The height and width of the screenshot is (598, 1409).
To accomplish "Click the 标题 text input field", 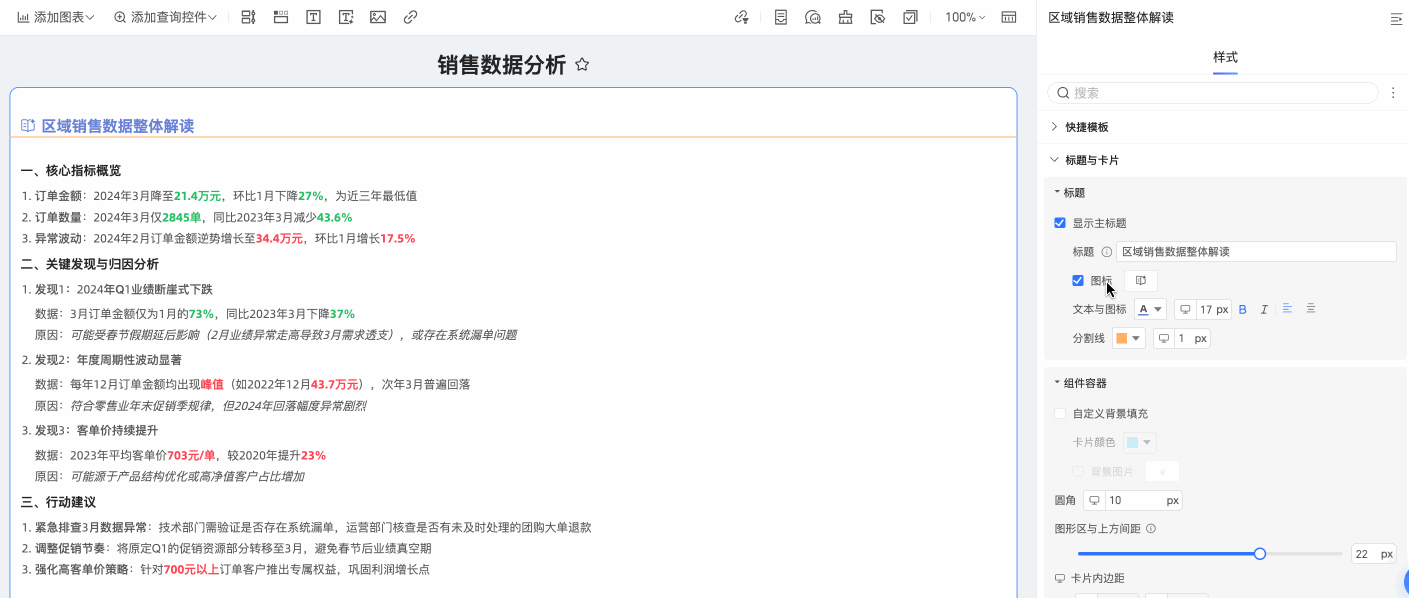I will point(1256,252).
